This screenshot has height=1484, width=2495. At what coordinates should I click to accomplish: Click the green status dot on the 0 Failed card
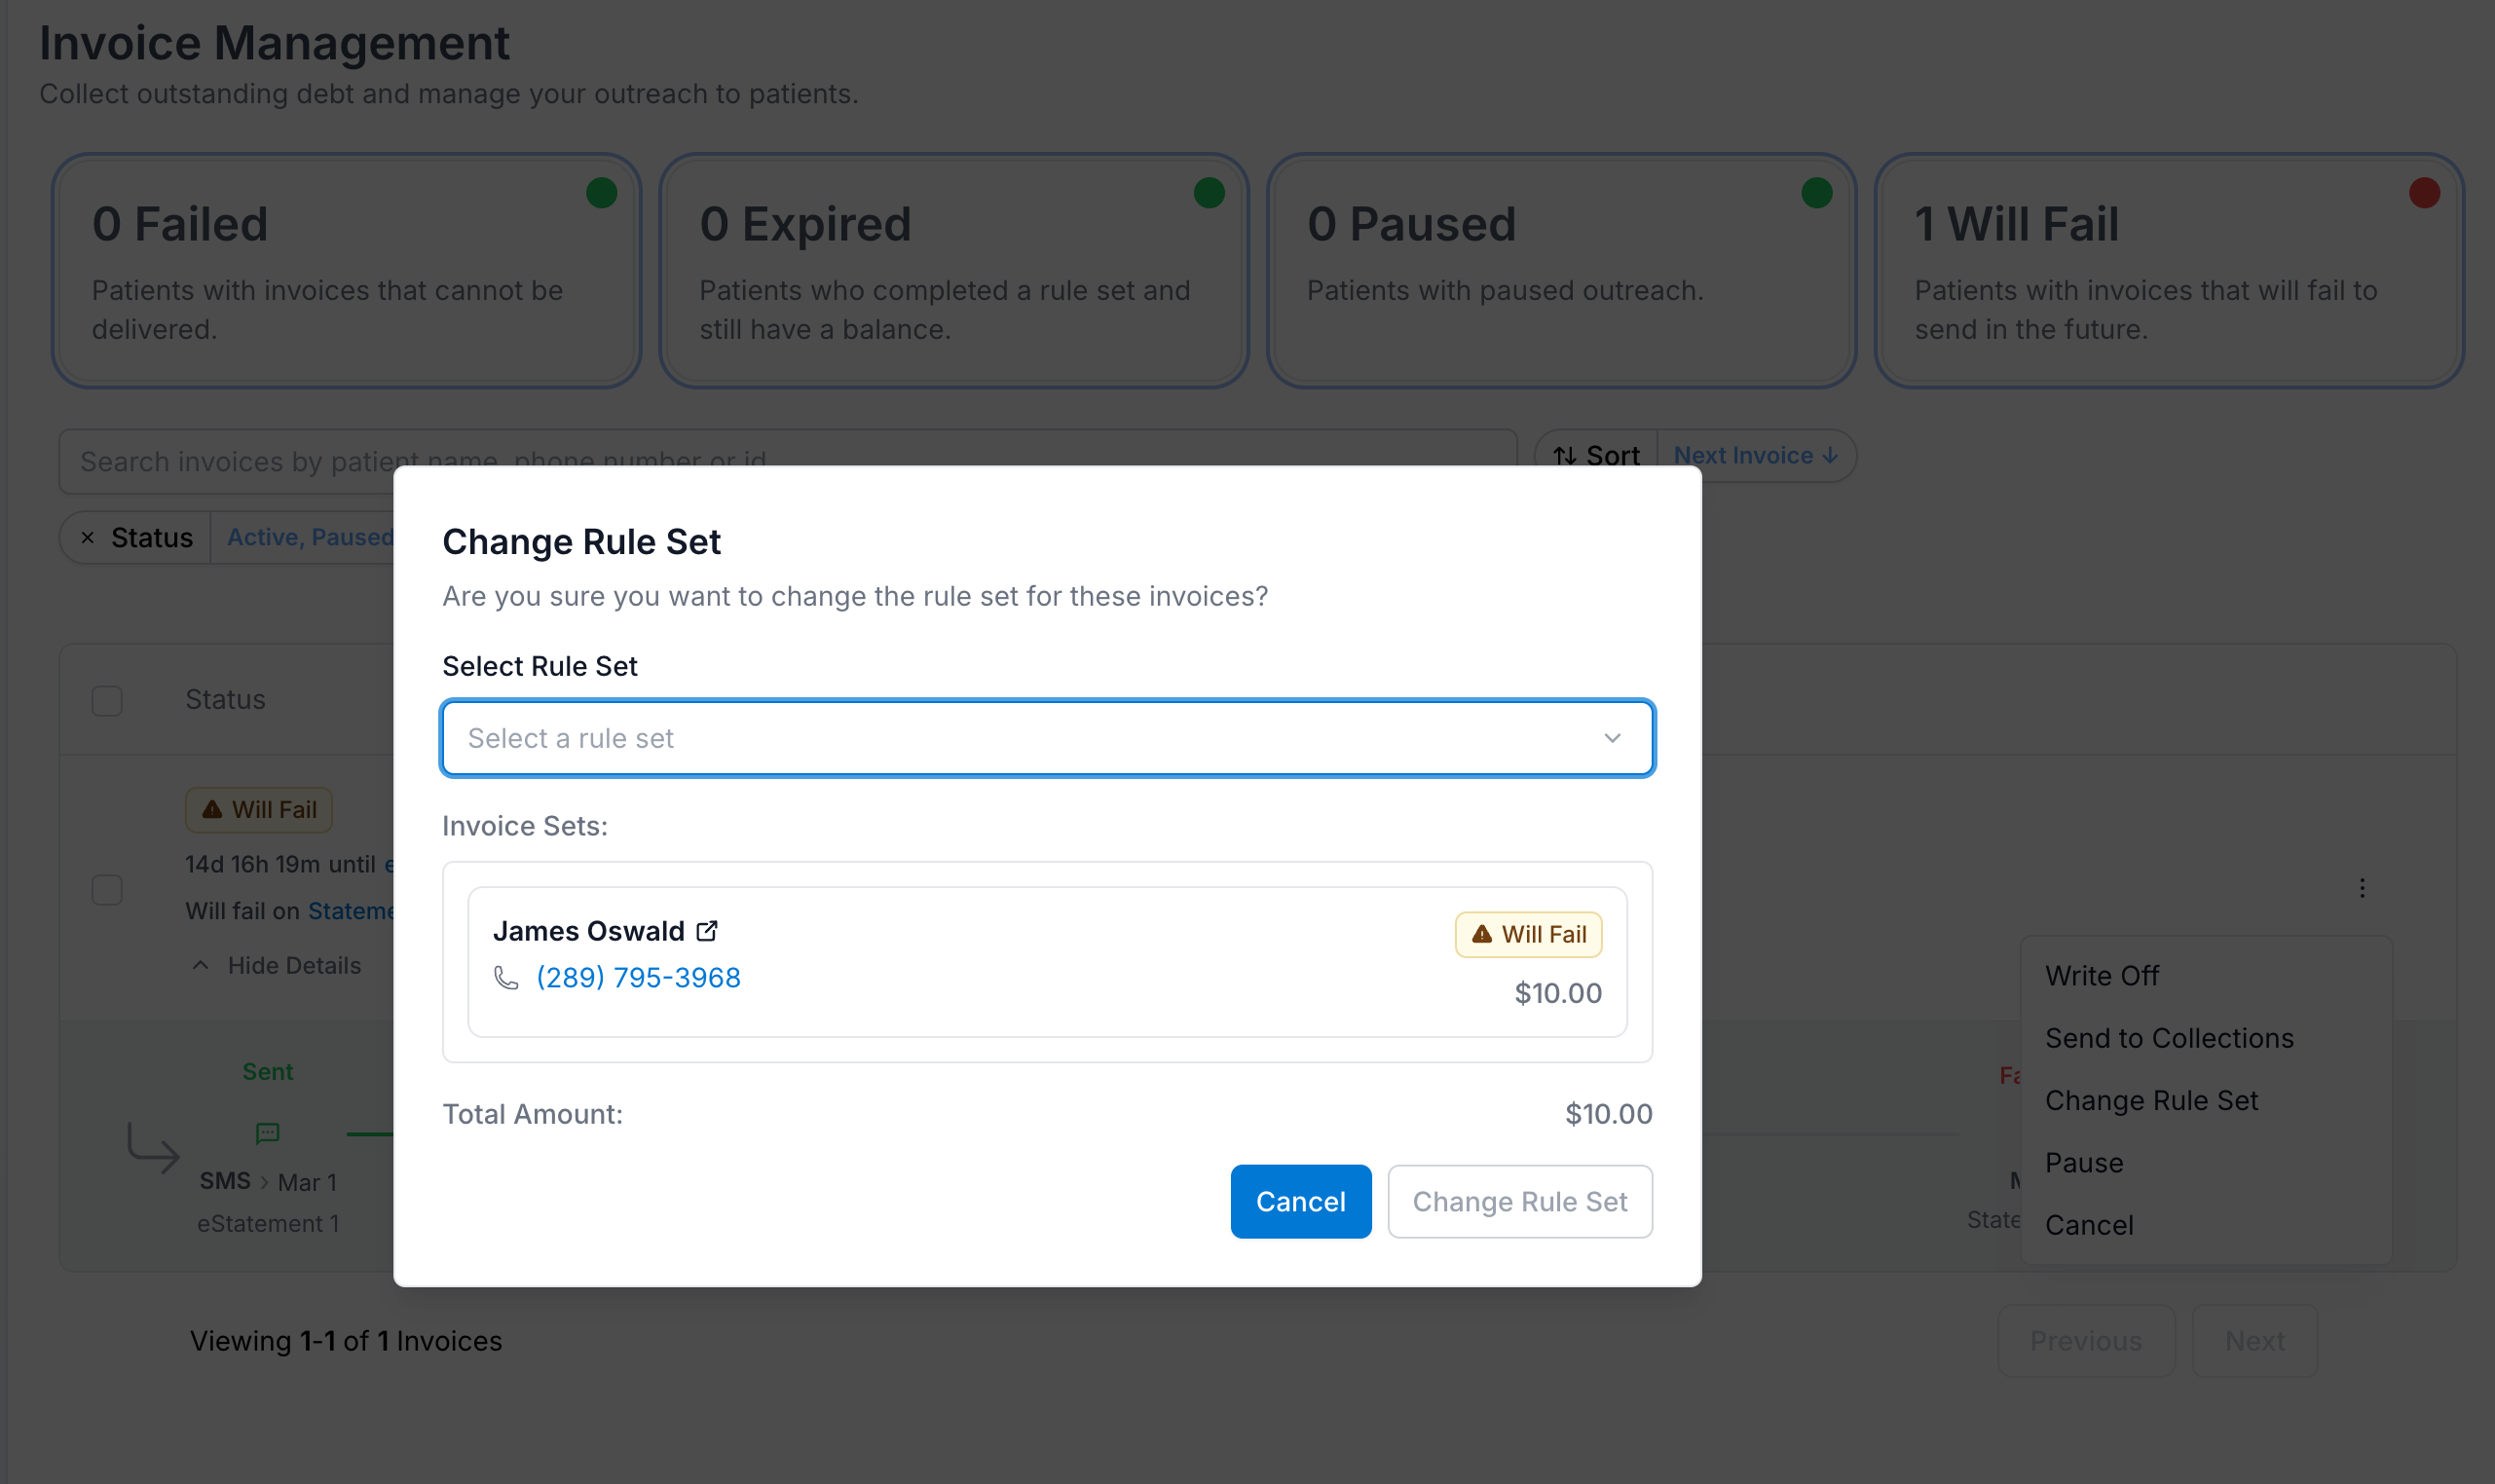[x=601, y=192]
